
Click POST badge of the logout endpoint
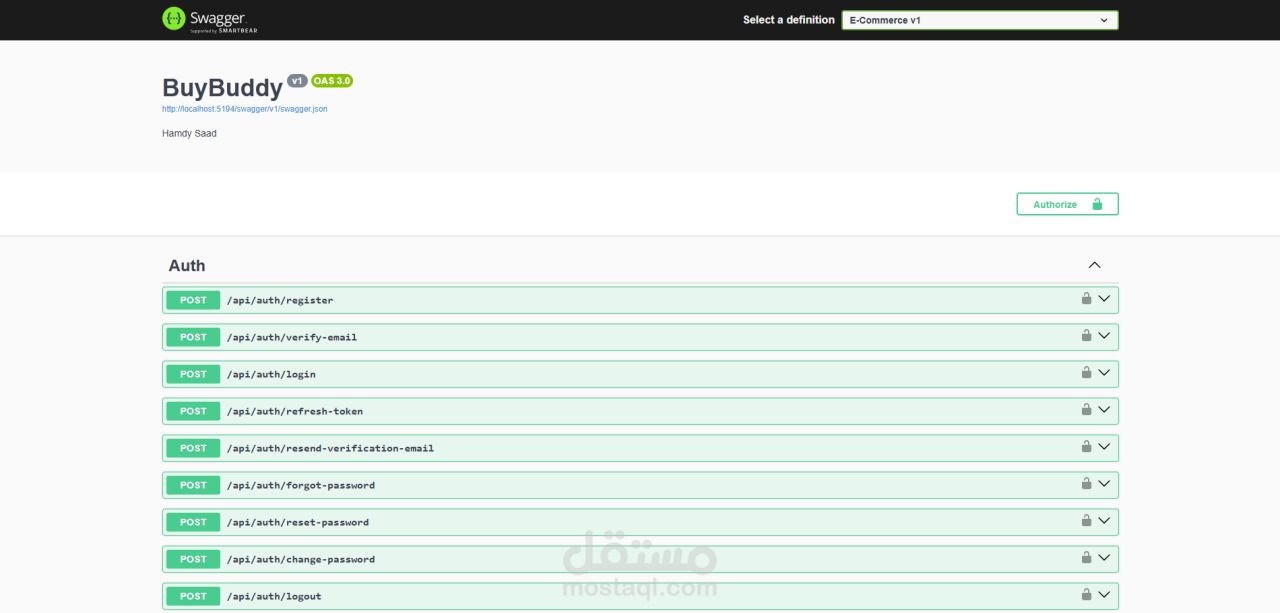coord(193,596)
